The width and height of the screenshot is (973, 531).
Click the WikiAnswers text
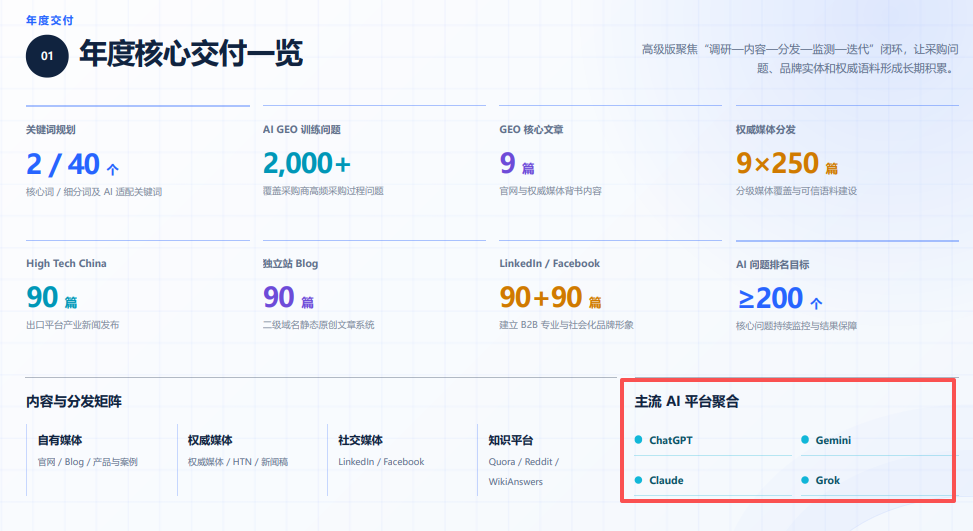(516, 482)
